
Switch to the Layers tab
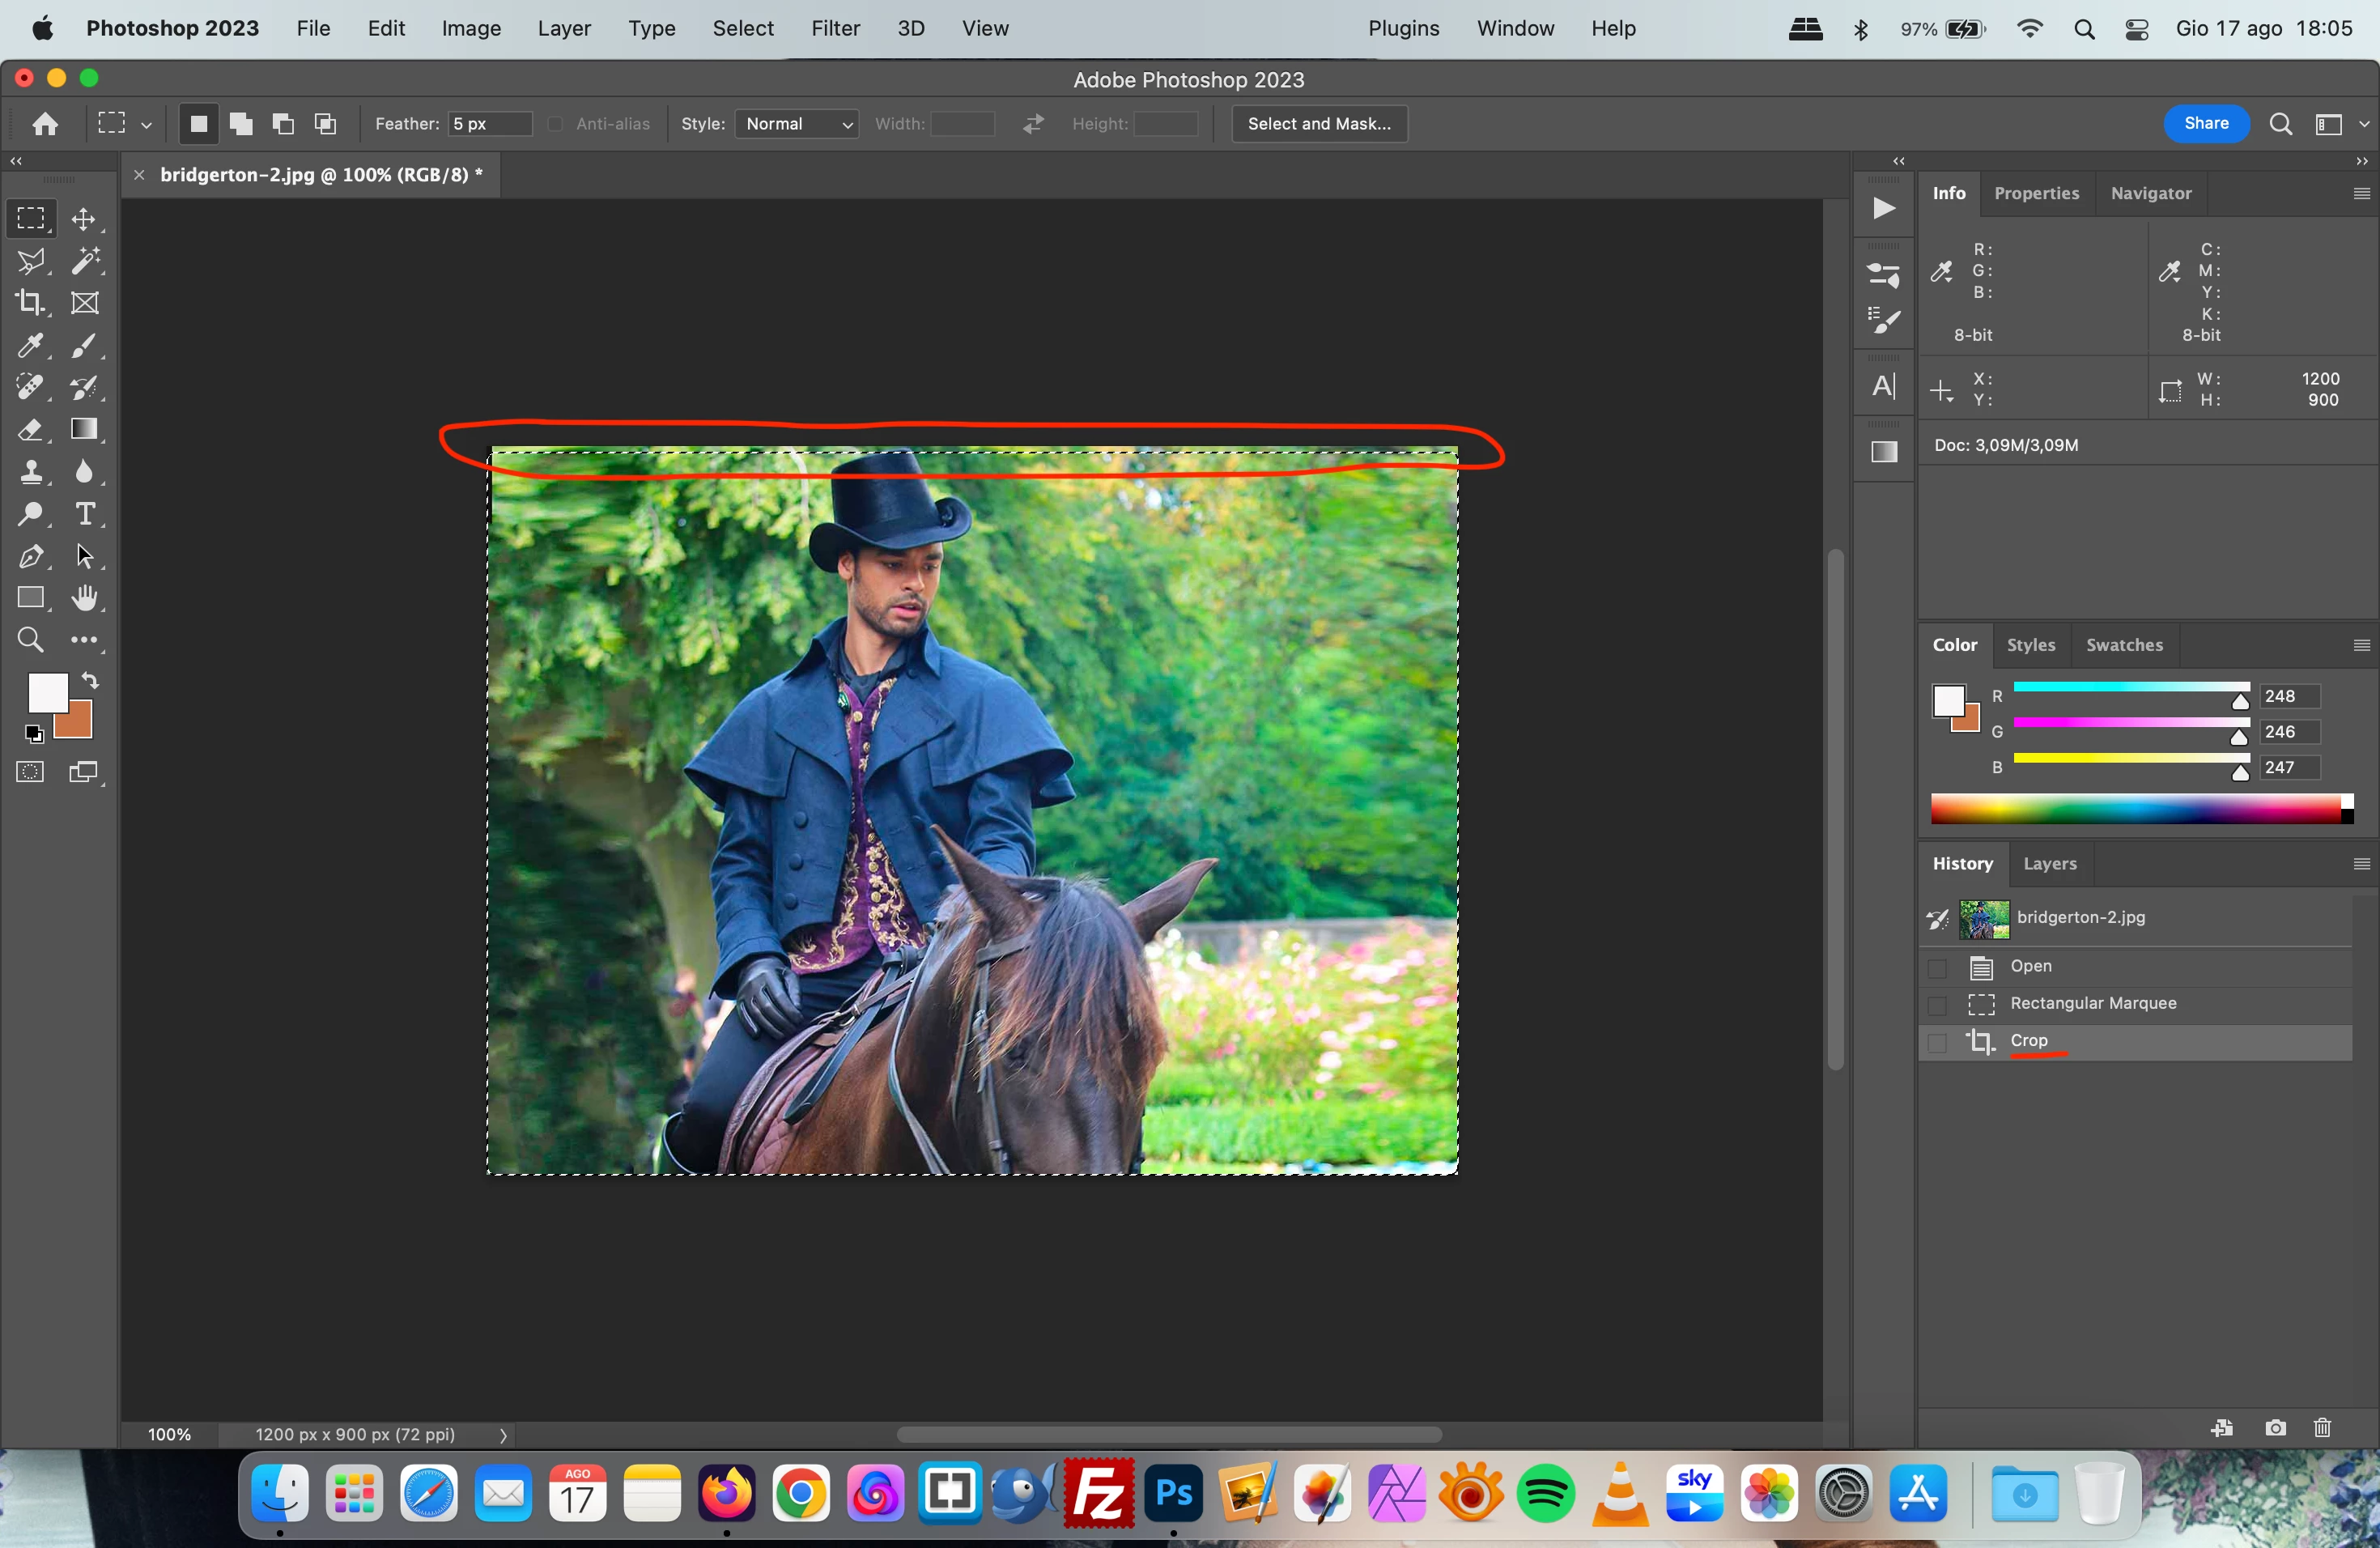click(2049, 864)
